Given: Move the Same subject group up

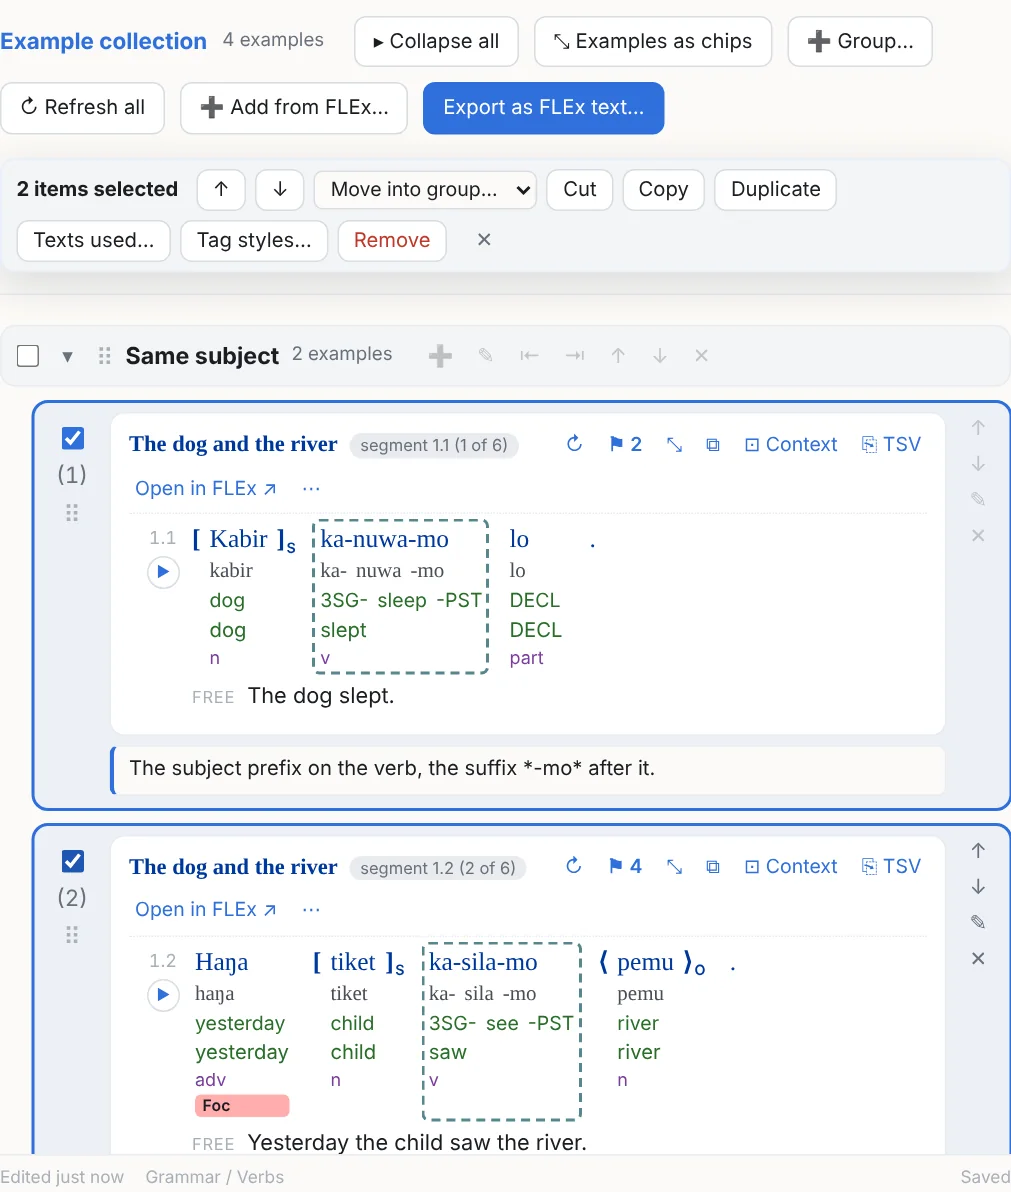Looking at the screenshot, I should click(x=618, y=355).
